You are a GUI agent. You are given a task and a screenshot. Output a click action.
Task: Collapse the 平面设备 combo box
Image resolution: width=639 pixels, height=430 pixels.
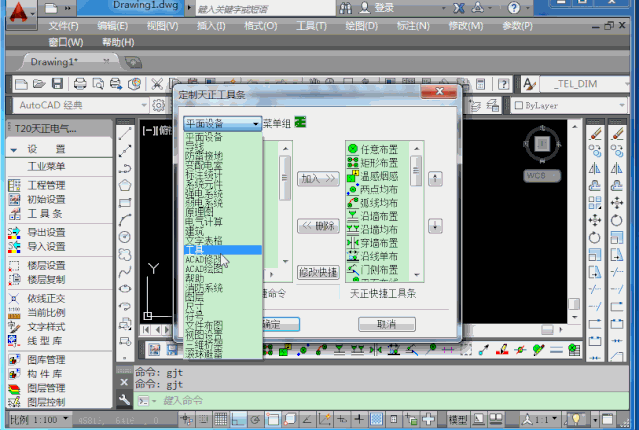coord(256,123)
